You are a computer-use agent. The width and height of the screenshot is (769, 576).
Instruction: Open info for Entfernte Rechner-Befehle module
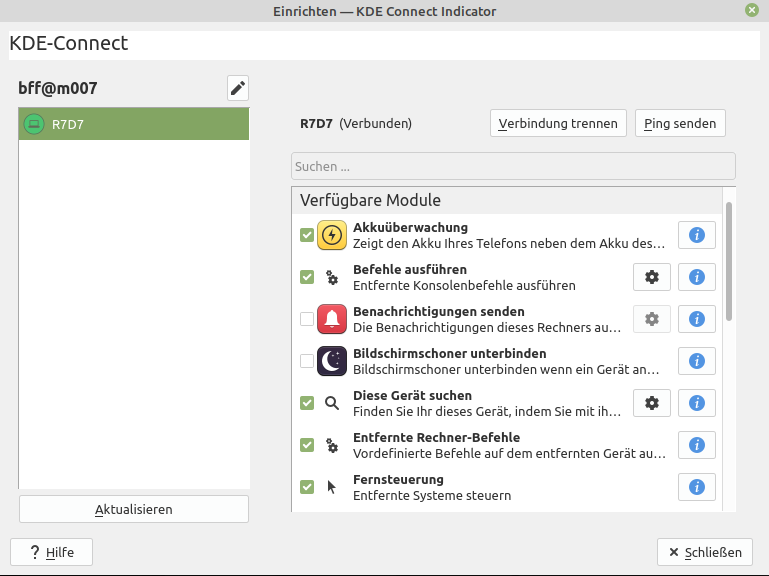[696, 445]
